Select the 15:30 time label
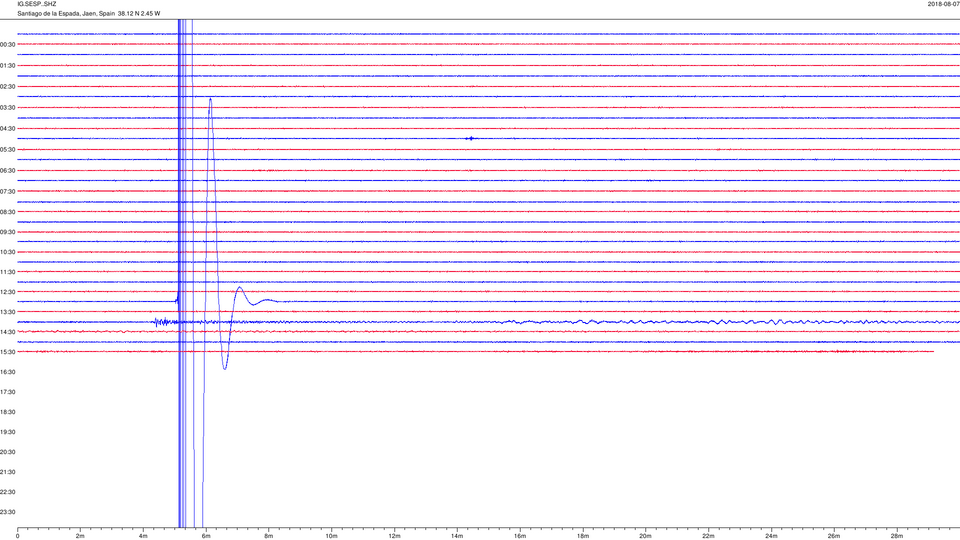Image resolution: width=960 pixels, height=540 pixels. (x=8, y=352)
